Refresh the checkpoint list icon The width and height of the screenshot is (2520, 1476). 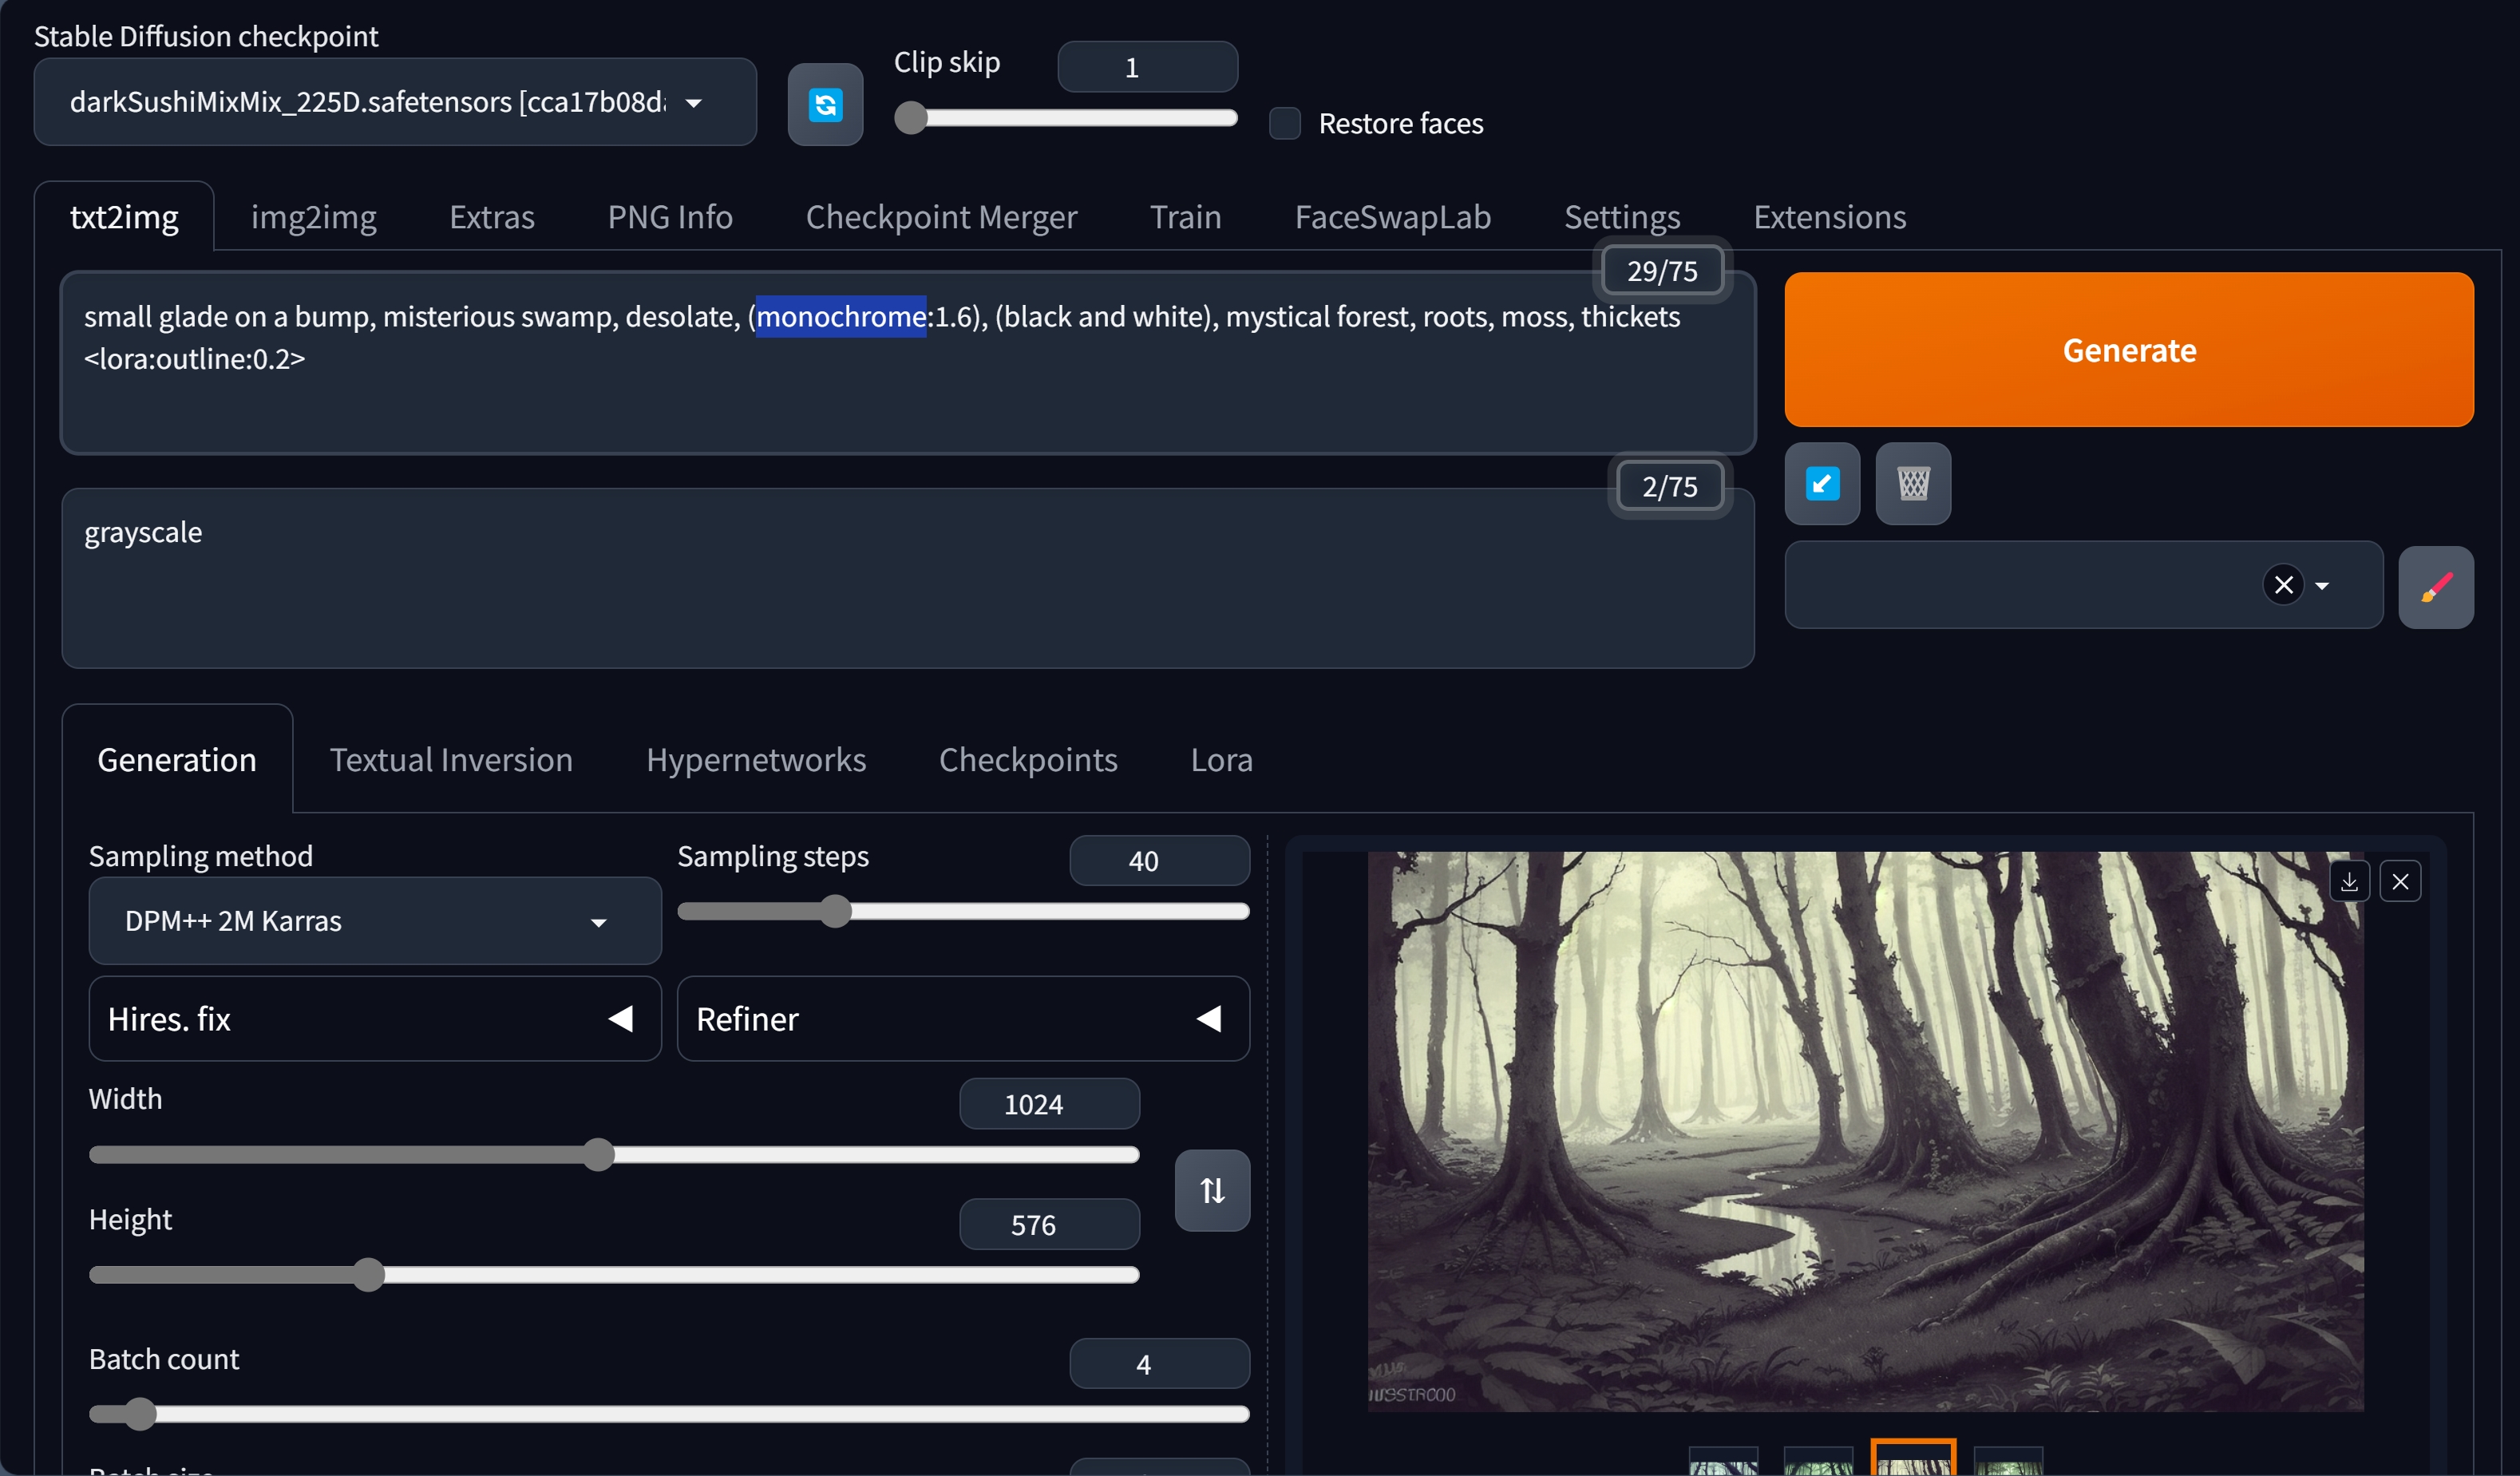click(825, 104)
